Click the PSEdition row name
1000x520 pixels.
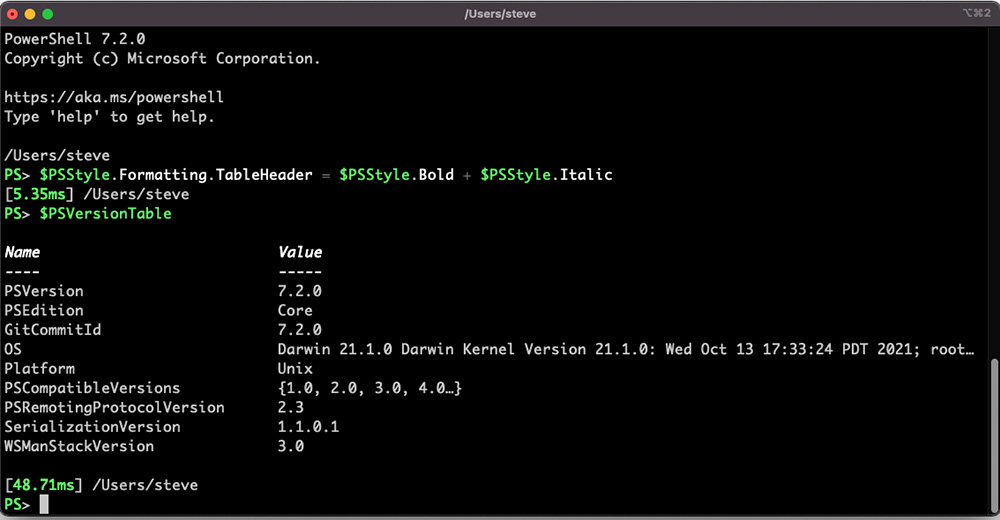pyautogui.click(x=44, y=310)
